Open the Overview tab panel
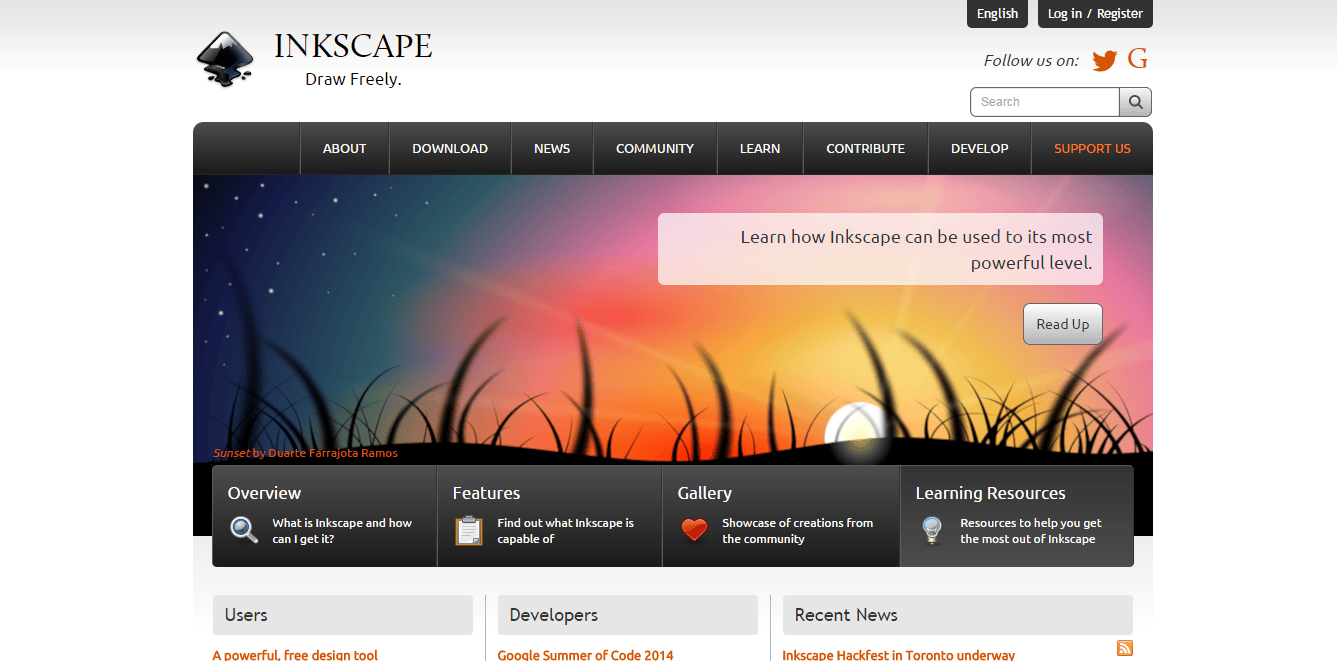 pyautogui.click(x=324, y=516)
